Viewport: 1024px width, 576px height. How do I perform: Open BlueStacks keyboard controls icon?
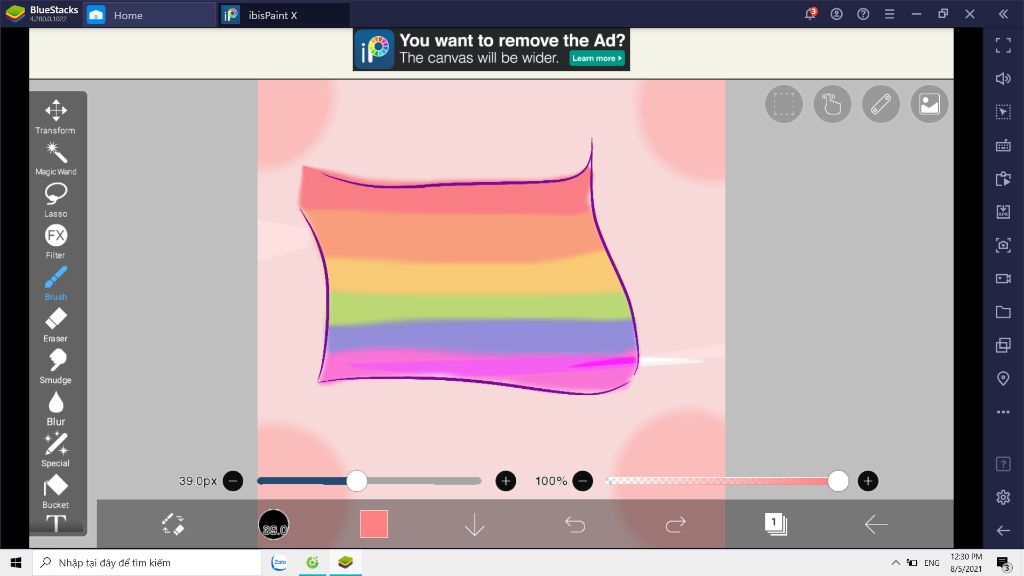coord(1003,146)
